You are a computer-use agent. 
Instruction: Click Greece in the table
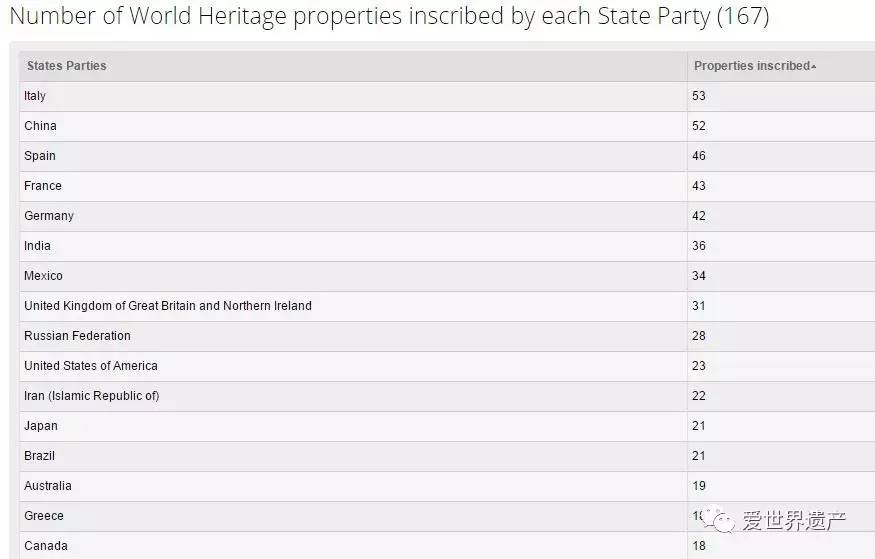44,516
